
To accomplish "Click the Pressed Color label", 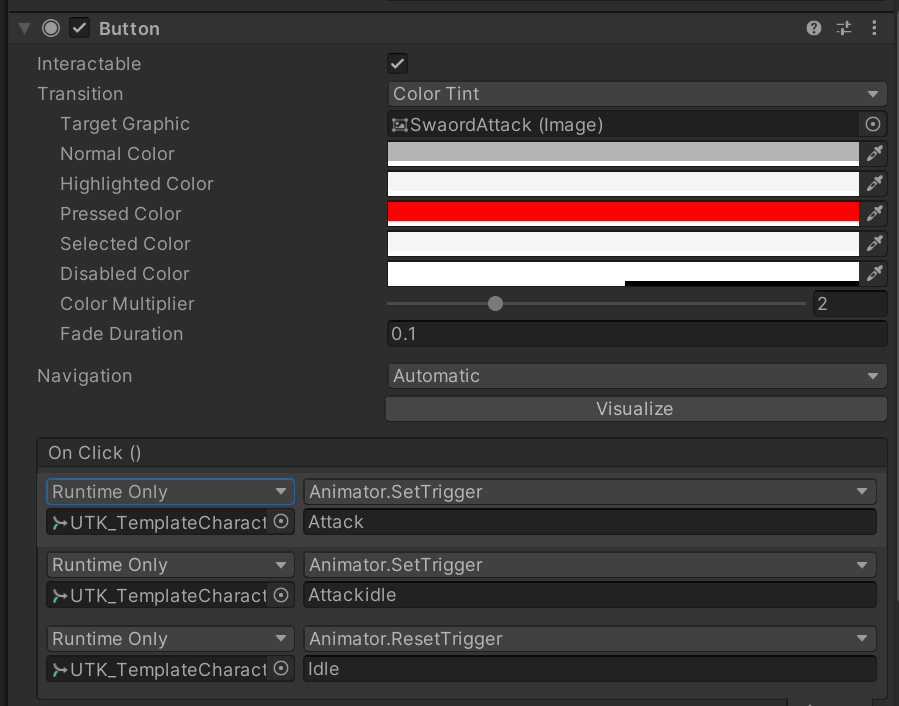I will point(121,213).
